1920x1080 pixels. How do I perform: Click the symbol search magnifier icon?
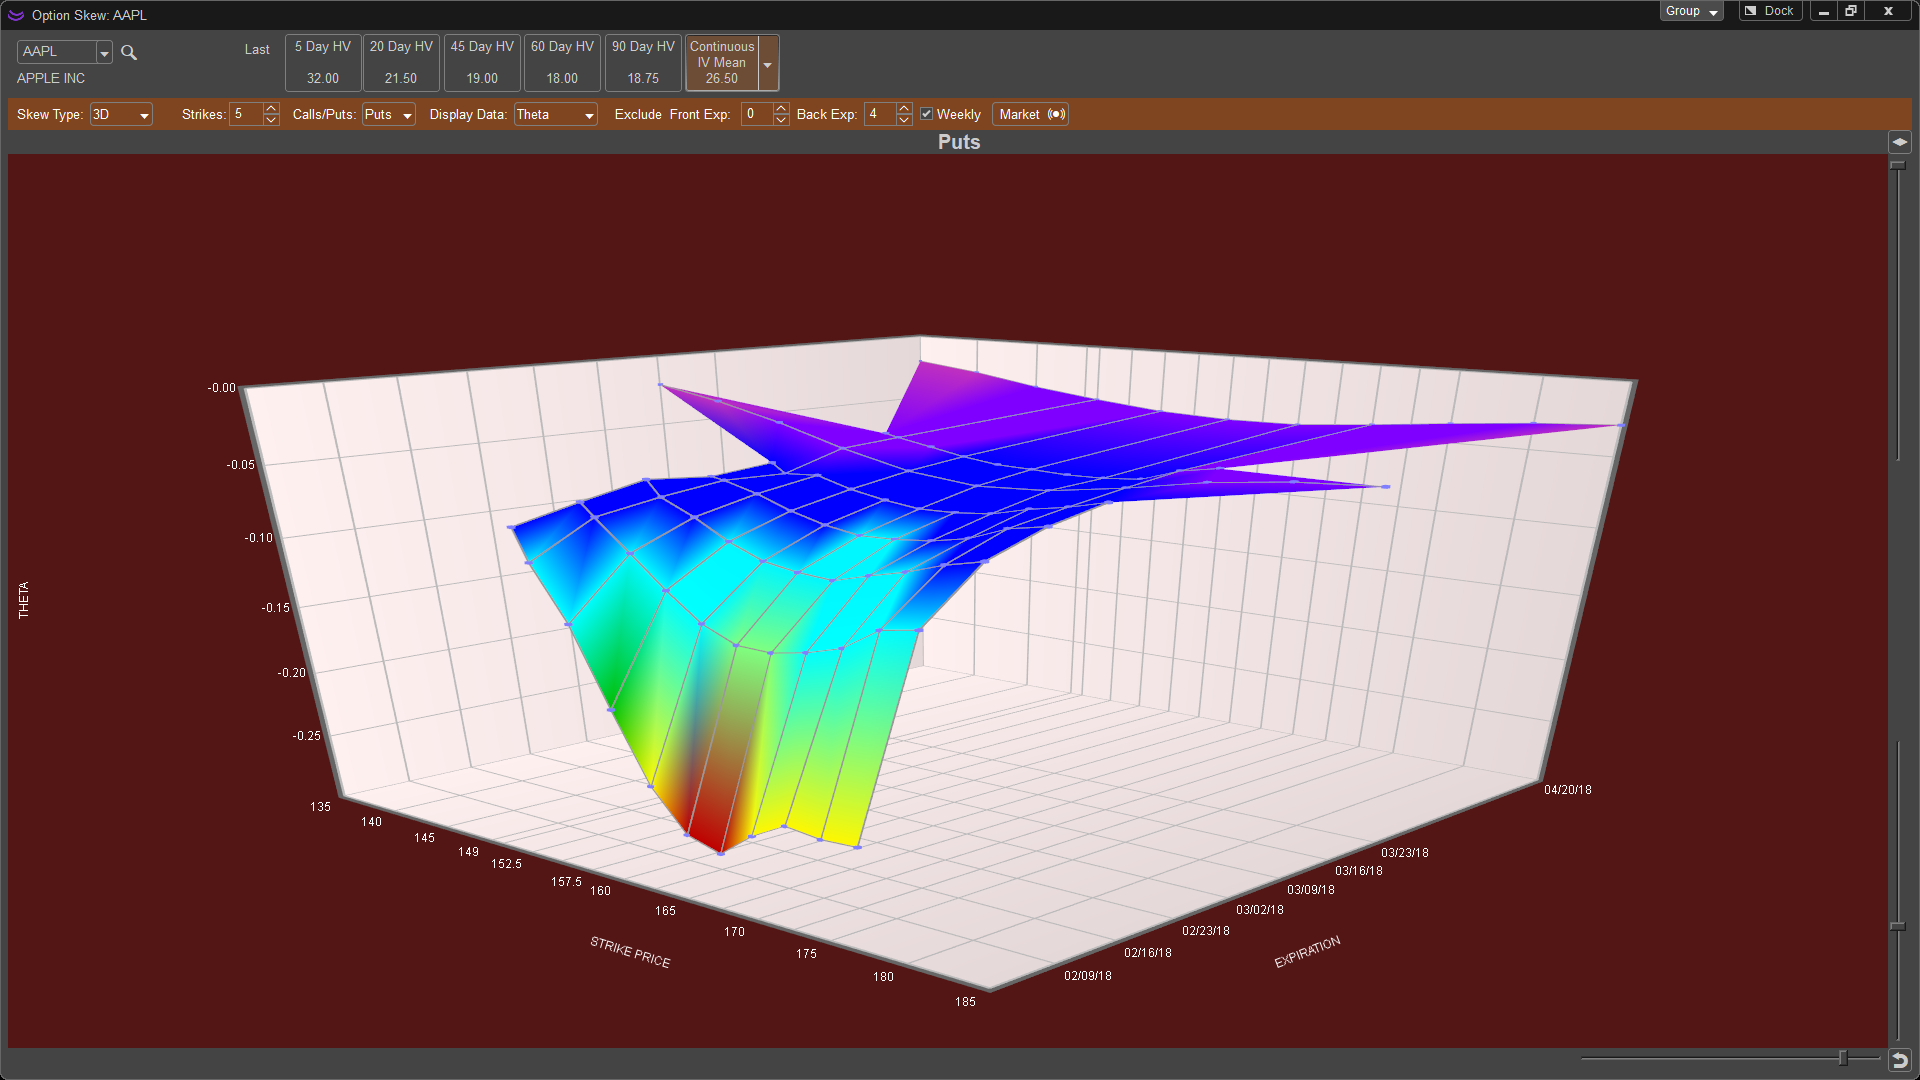(x=129, y=52)
